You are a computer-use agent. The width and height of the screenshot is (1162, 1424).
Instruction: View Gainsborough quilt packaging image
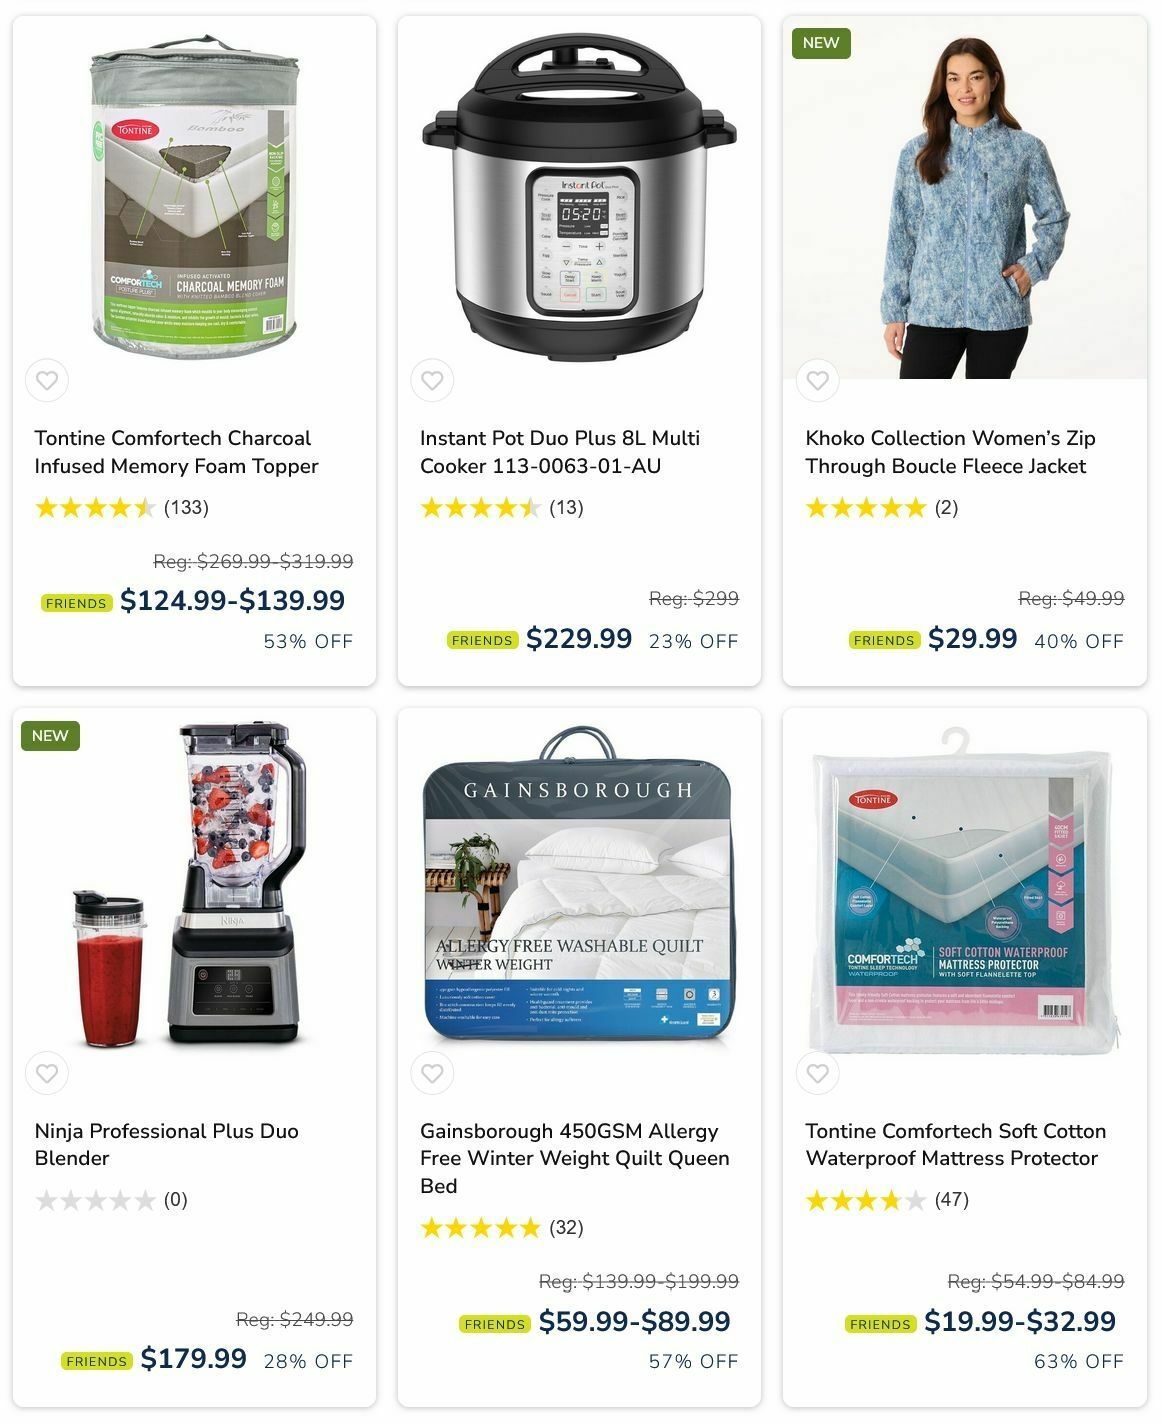pos(579,885)
